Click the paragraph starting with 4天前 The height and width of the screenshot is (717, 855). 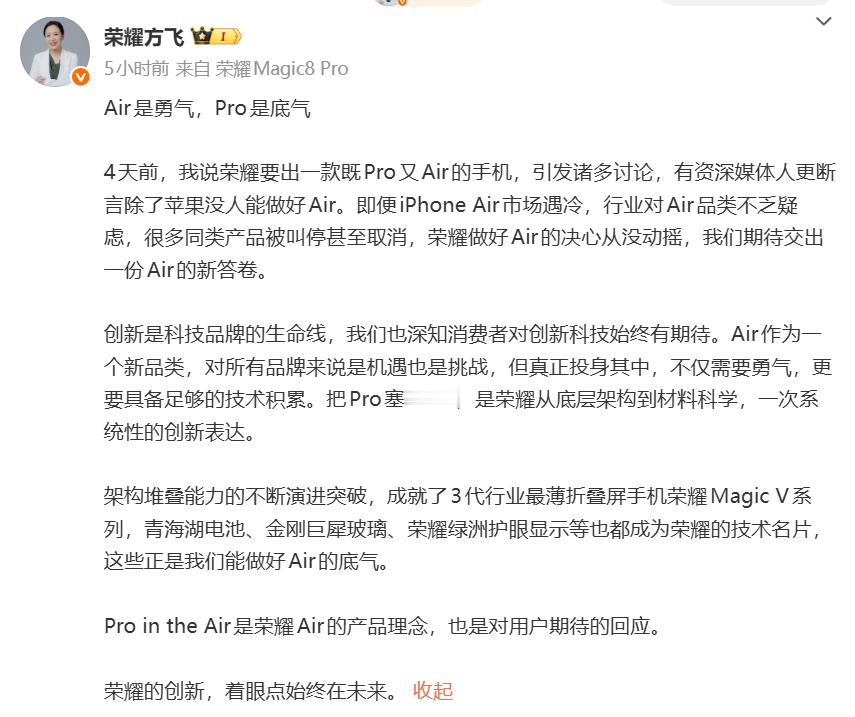(469, 221)
